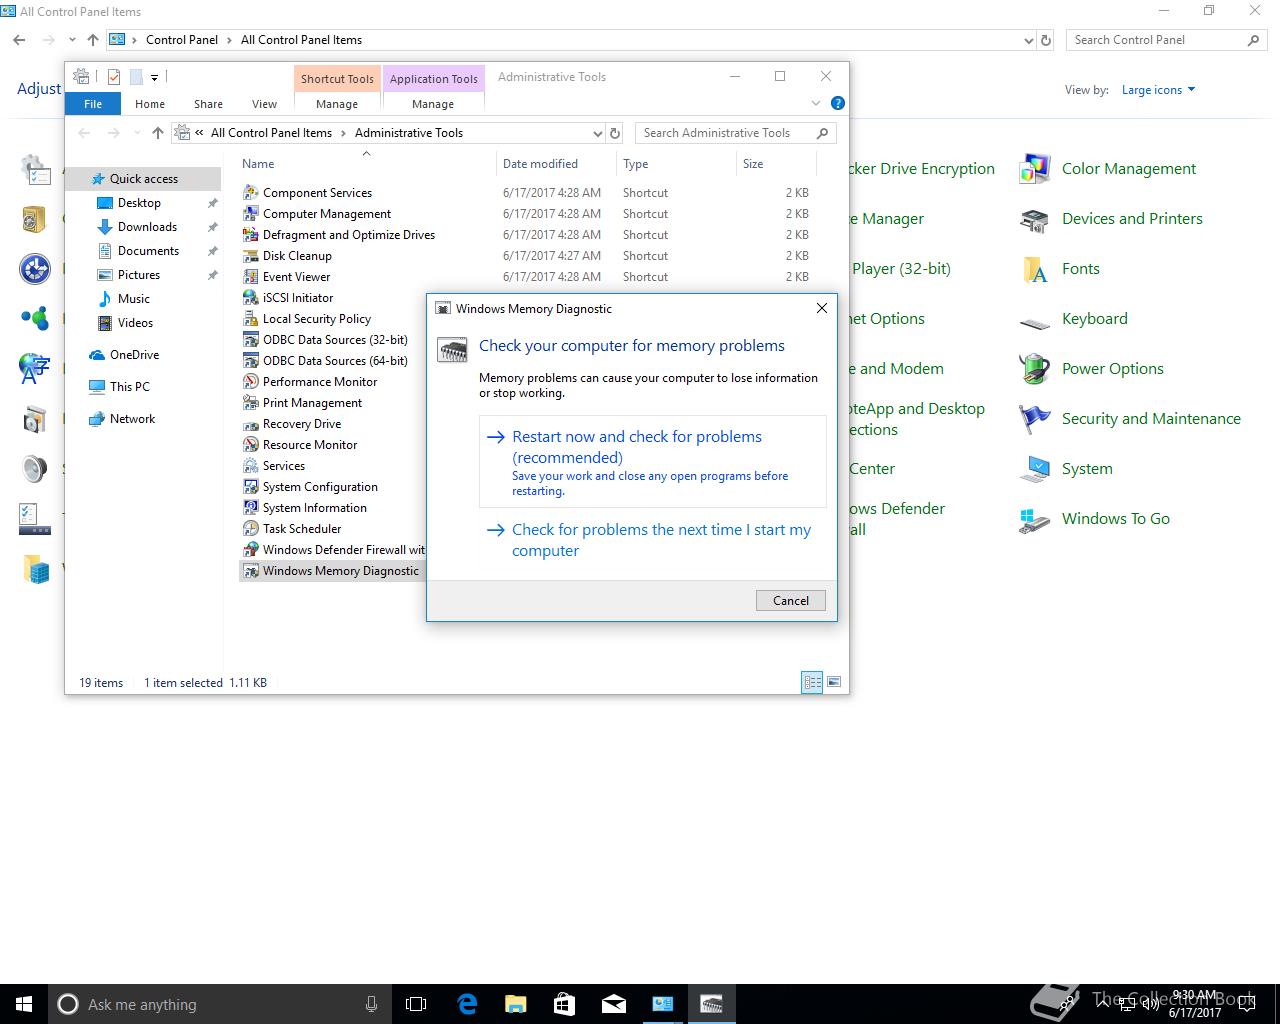Viewport: 1280px width, 1024px height.
Task: Refresh Administrative Tools folder view
Action: tap(616, 133)
